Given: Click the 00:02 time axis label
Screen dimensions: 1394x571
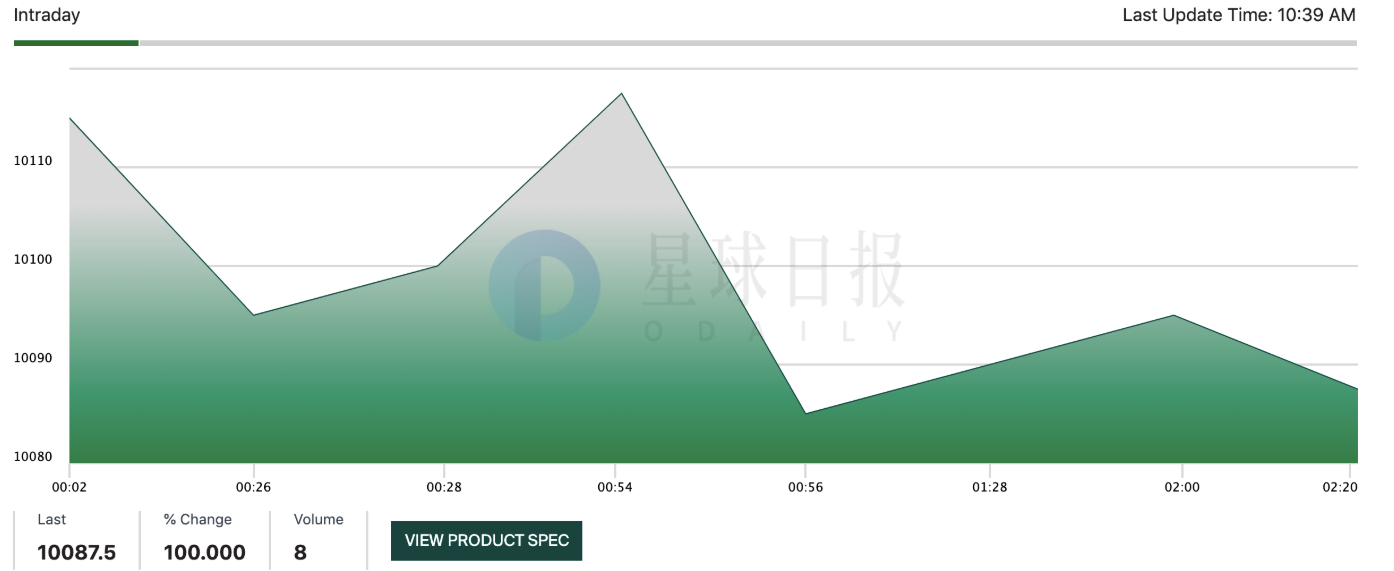Looking at the screenshot, I should pyautogui.click(x=69, y=487).
